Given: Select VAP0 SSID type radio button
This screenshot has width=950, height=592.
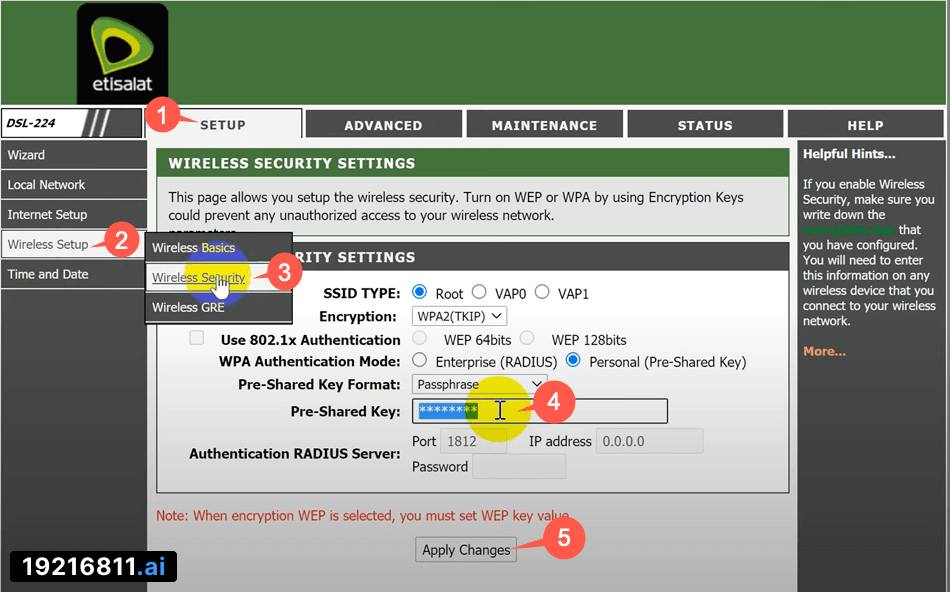Looking at the screenshot, I should tap(479, 293).
